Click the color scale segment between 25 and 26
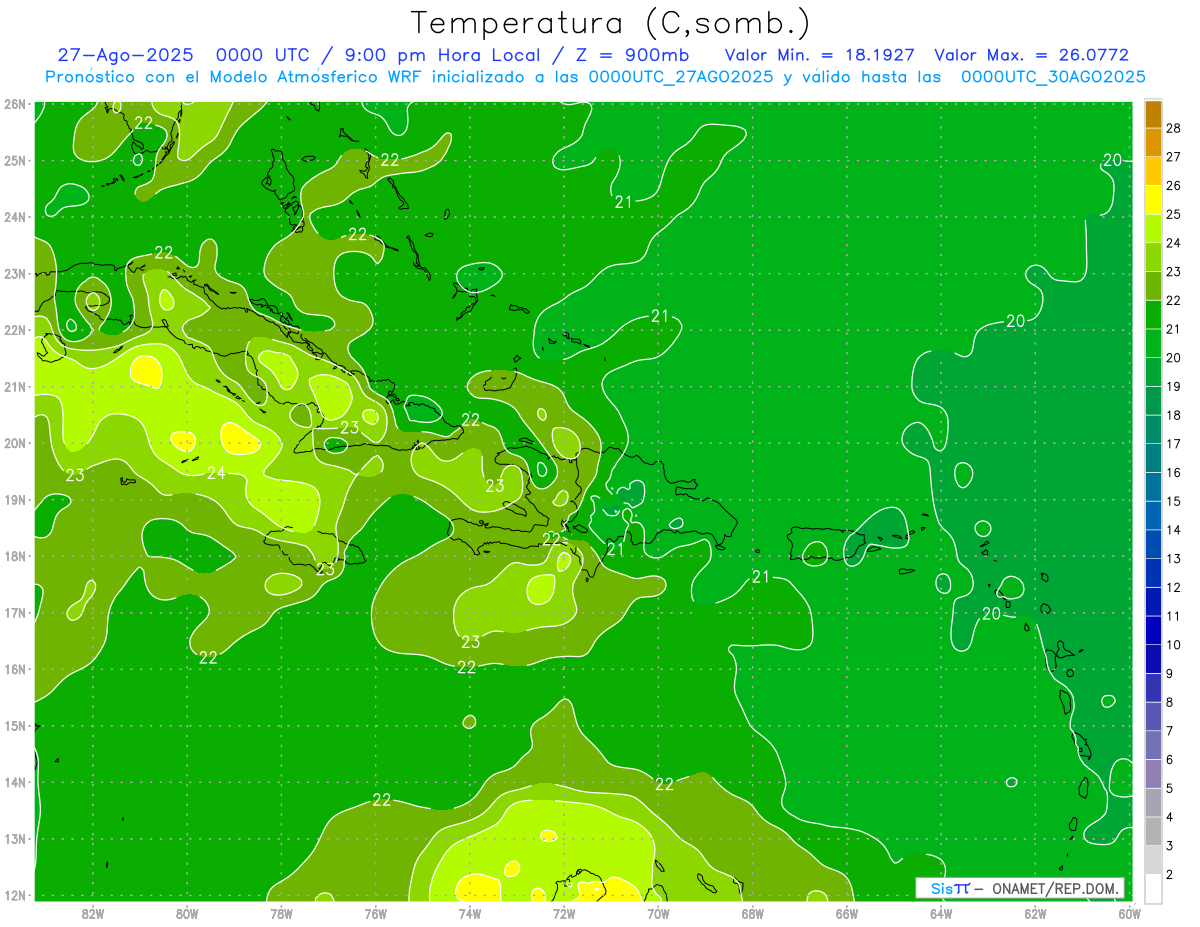This screenshot has height=927, width=1200. click(x=1153, y=200)
